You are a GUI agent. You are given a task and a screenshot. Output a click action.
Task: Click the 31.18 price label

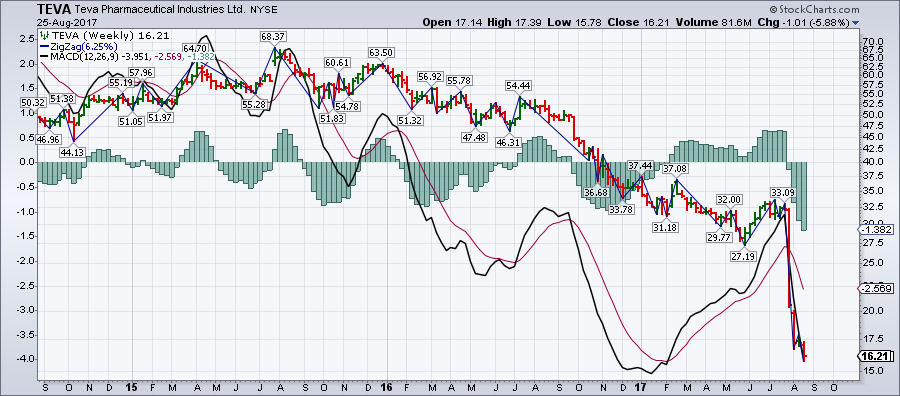tap(665, 227)
